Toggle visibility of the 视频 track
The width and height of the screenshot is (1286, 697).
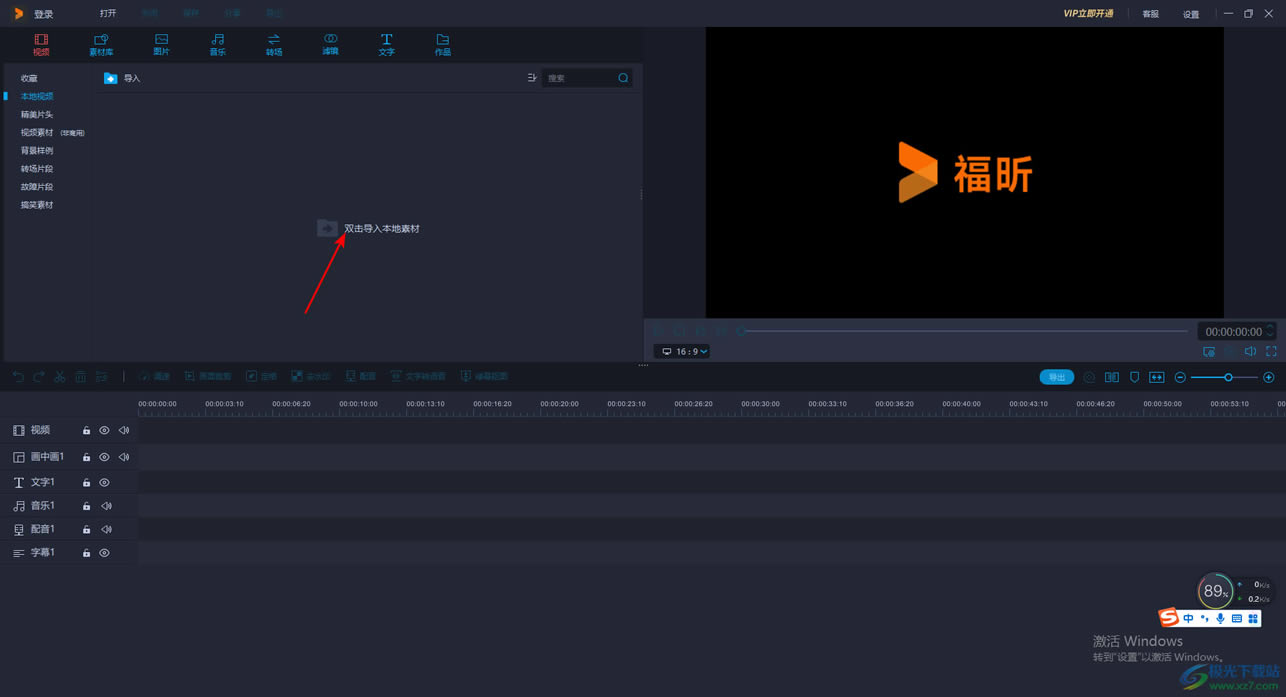point(104,430)
